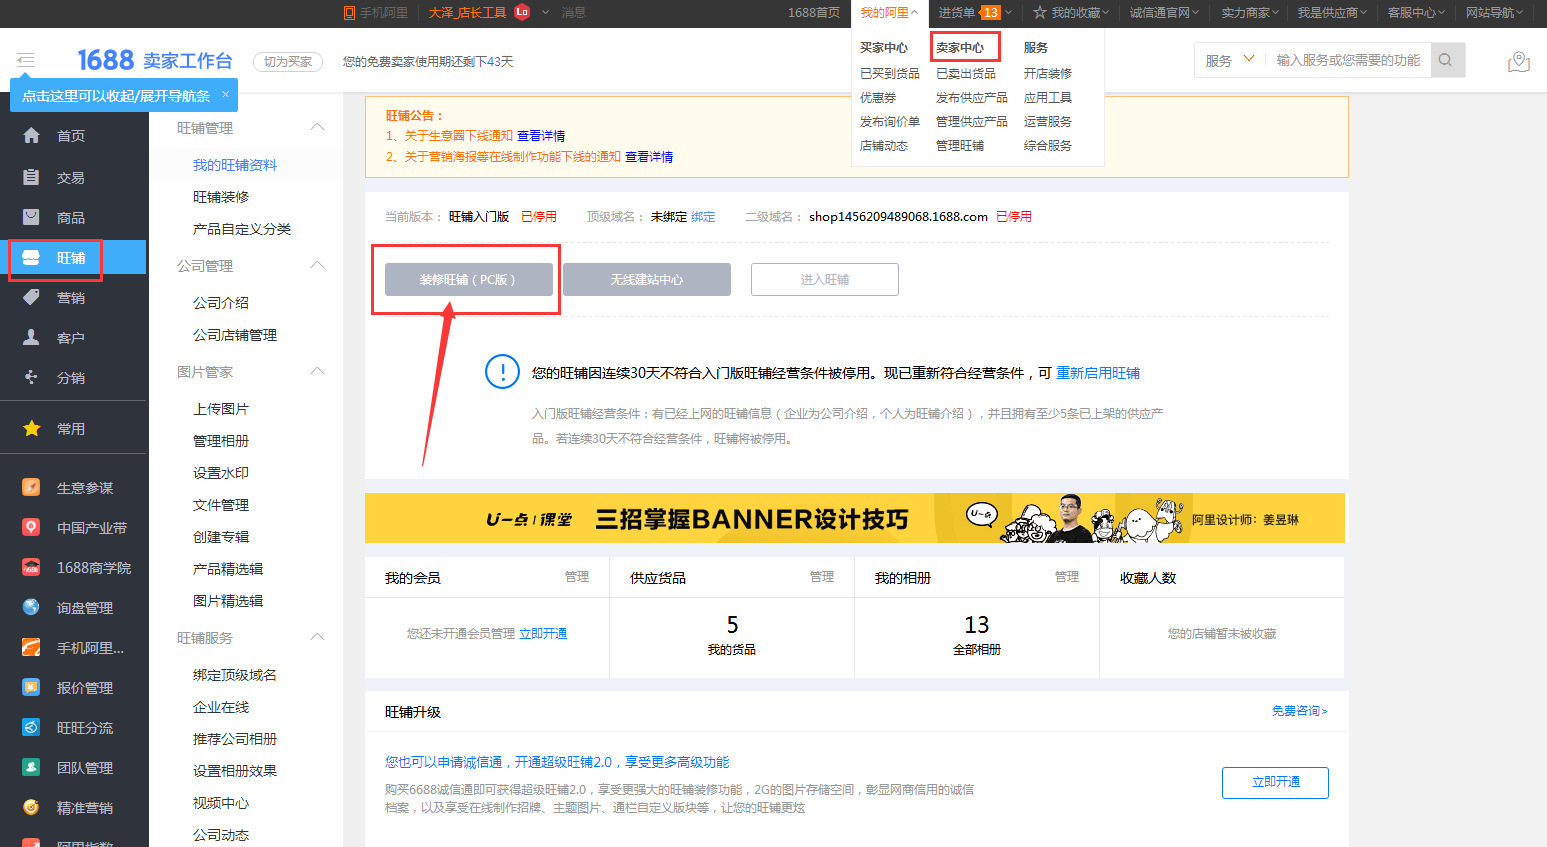This screenshot has height=847, width=1547.
Task: Click 免费咨询 link in 旺铺升级
Action: (1299, 711)
